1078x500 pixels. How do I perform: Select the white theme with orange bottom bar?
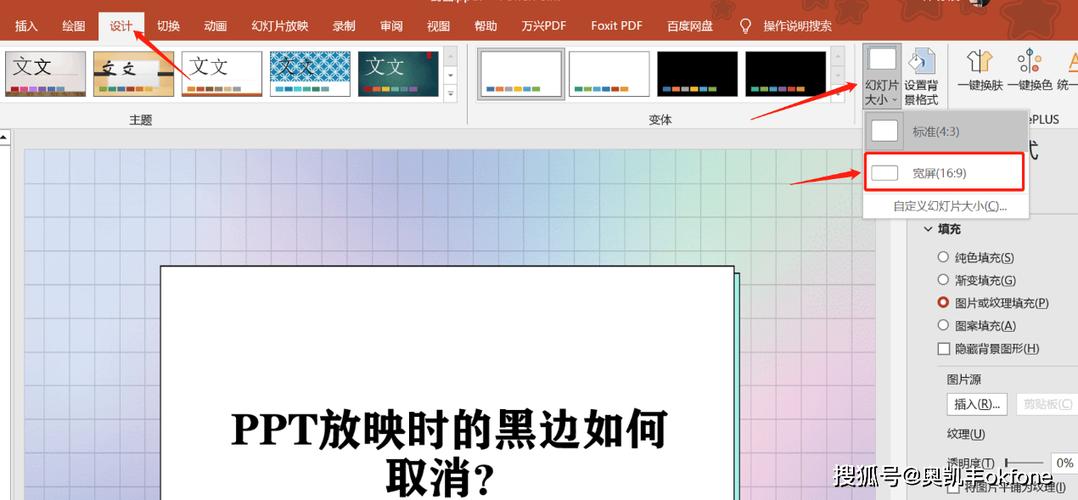pyautogui.click(x=222, y=74)
